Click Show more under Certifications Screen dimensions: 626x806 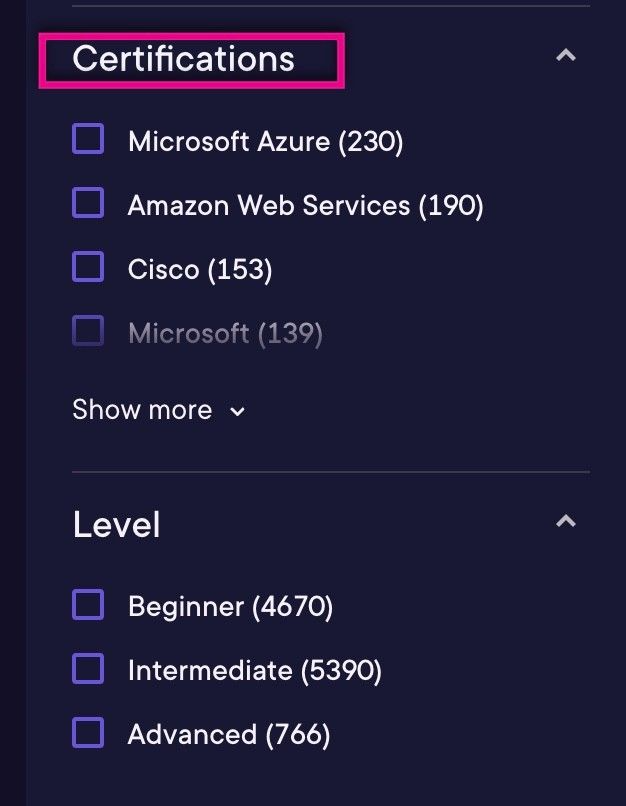click(142, 409)
